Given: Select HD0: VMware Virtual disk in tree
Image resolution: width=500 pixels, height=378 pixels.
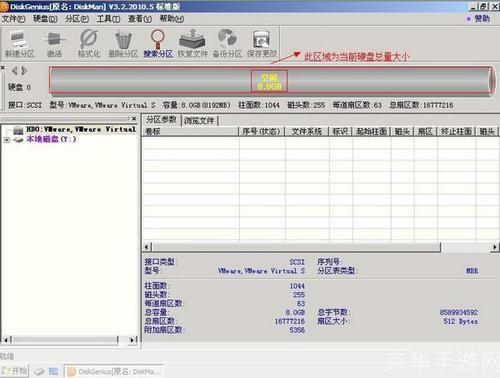Looking at the screenshot, I should [80, 129].
